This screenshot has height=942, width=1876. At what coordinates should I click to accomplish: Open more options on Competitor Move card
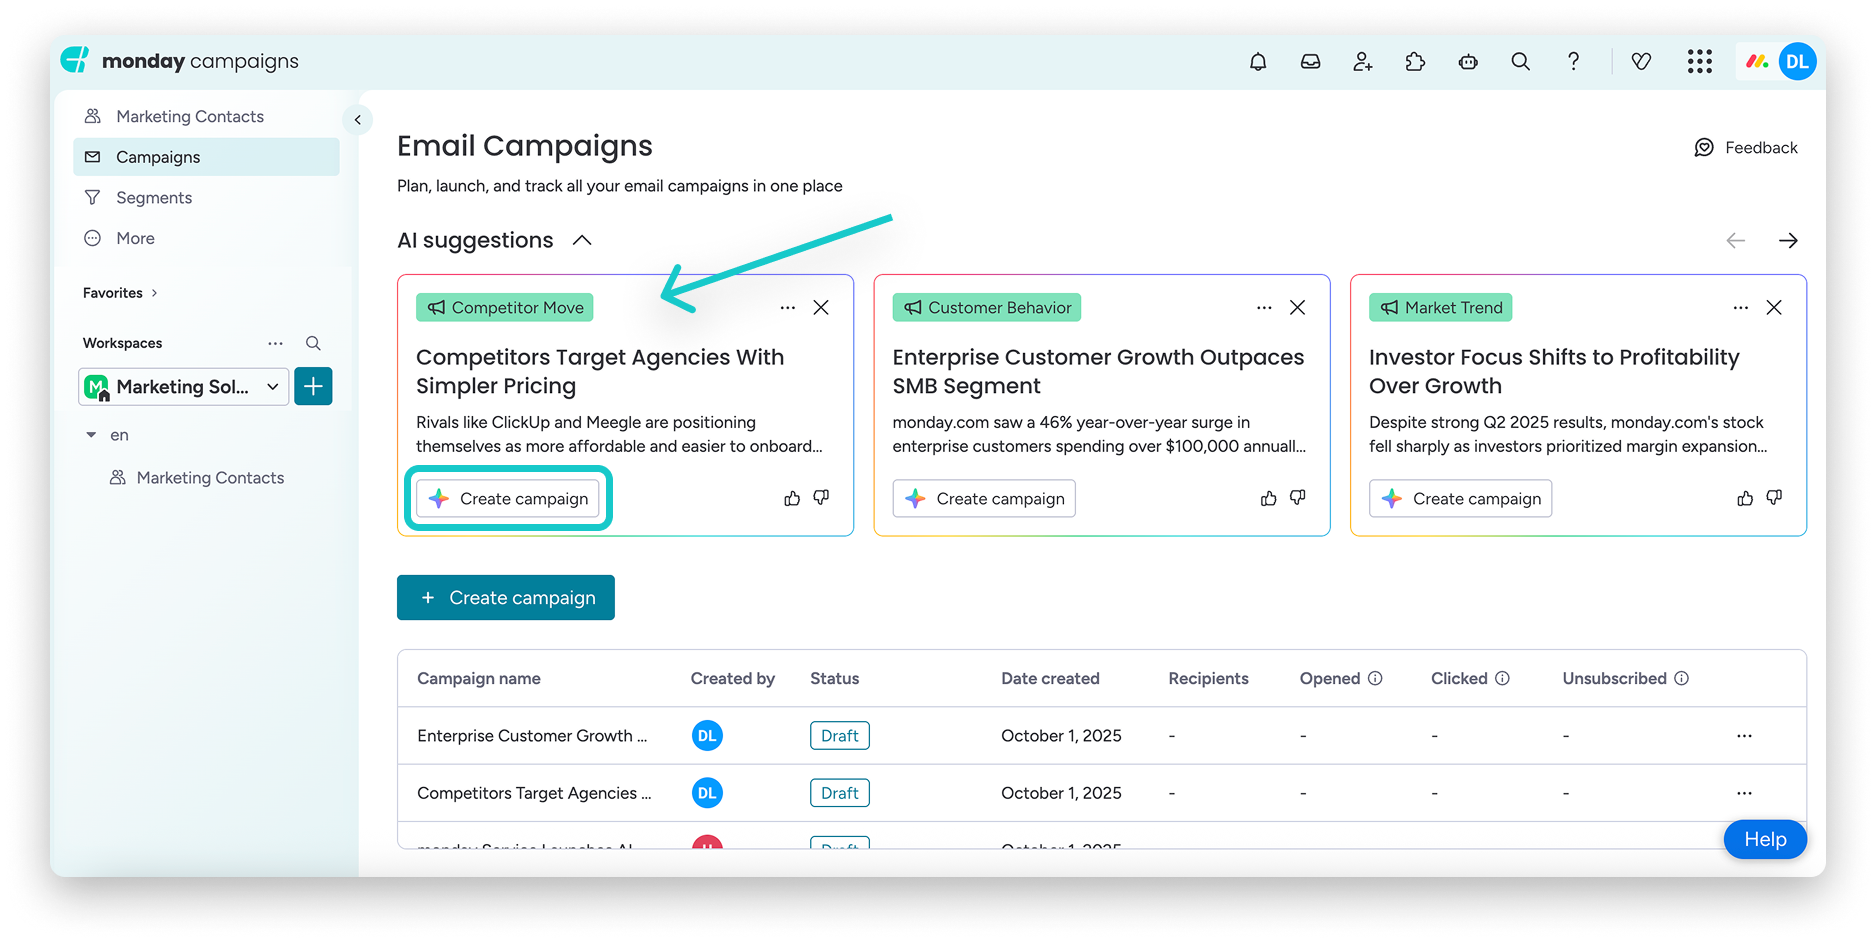point(788,308)
